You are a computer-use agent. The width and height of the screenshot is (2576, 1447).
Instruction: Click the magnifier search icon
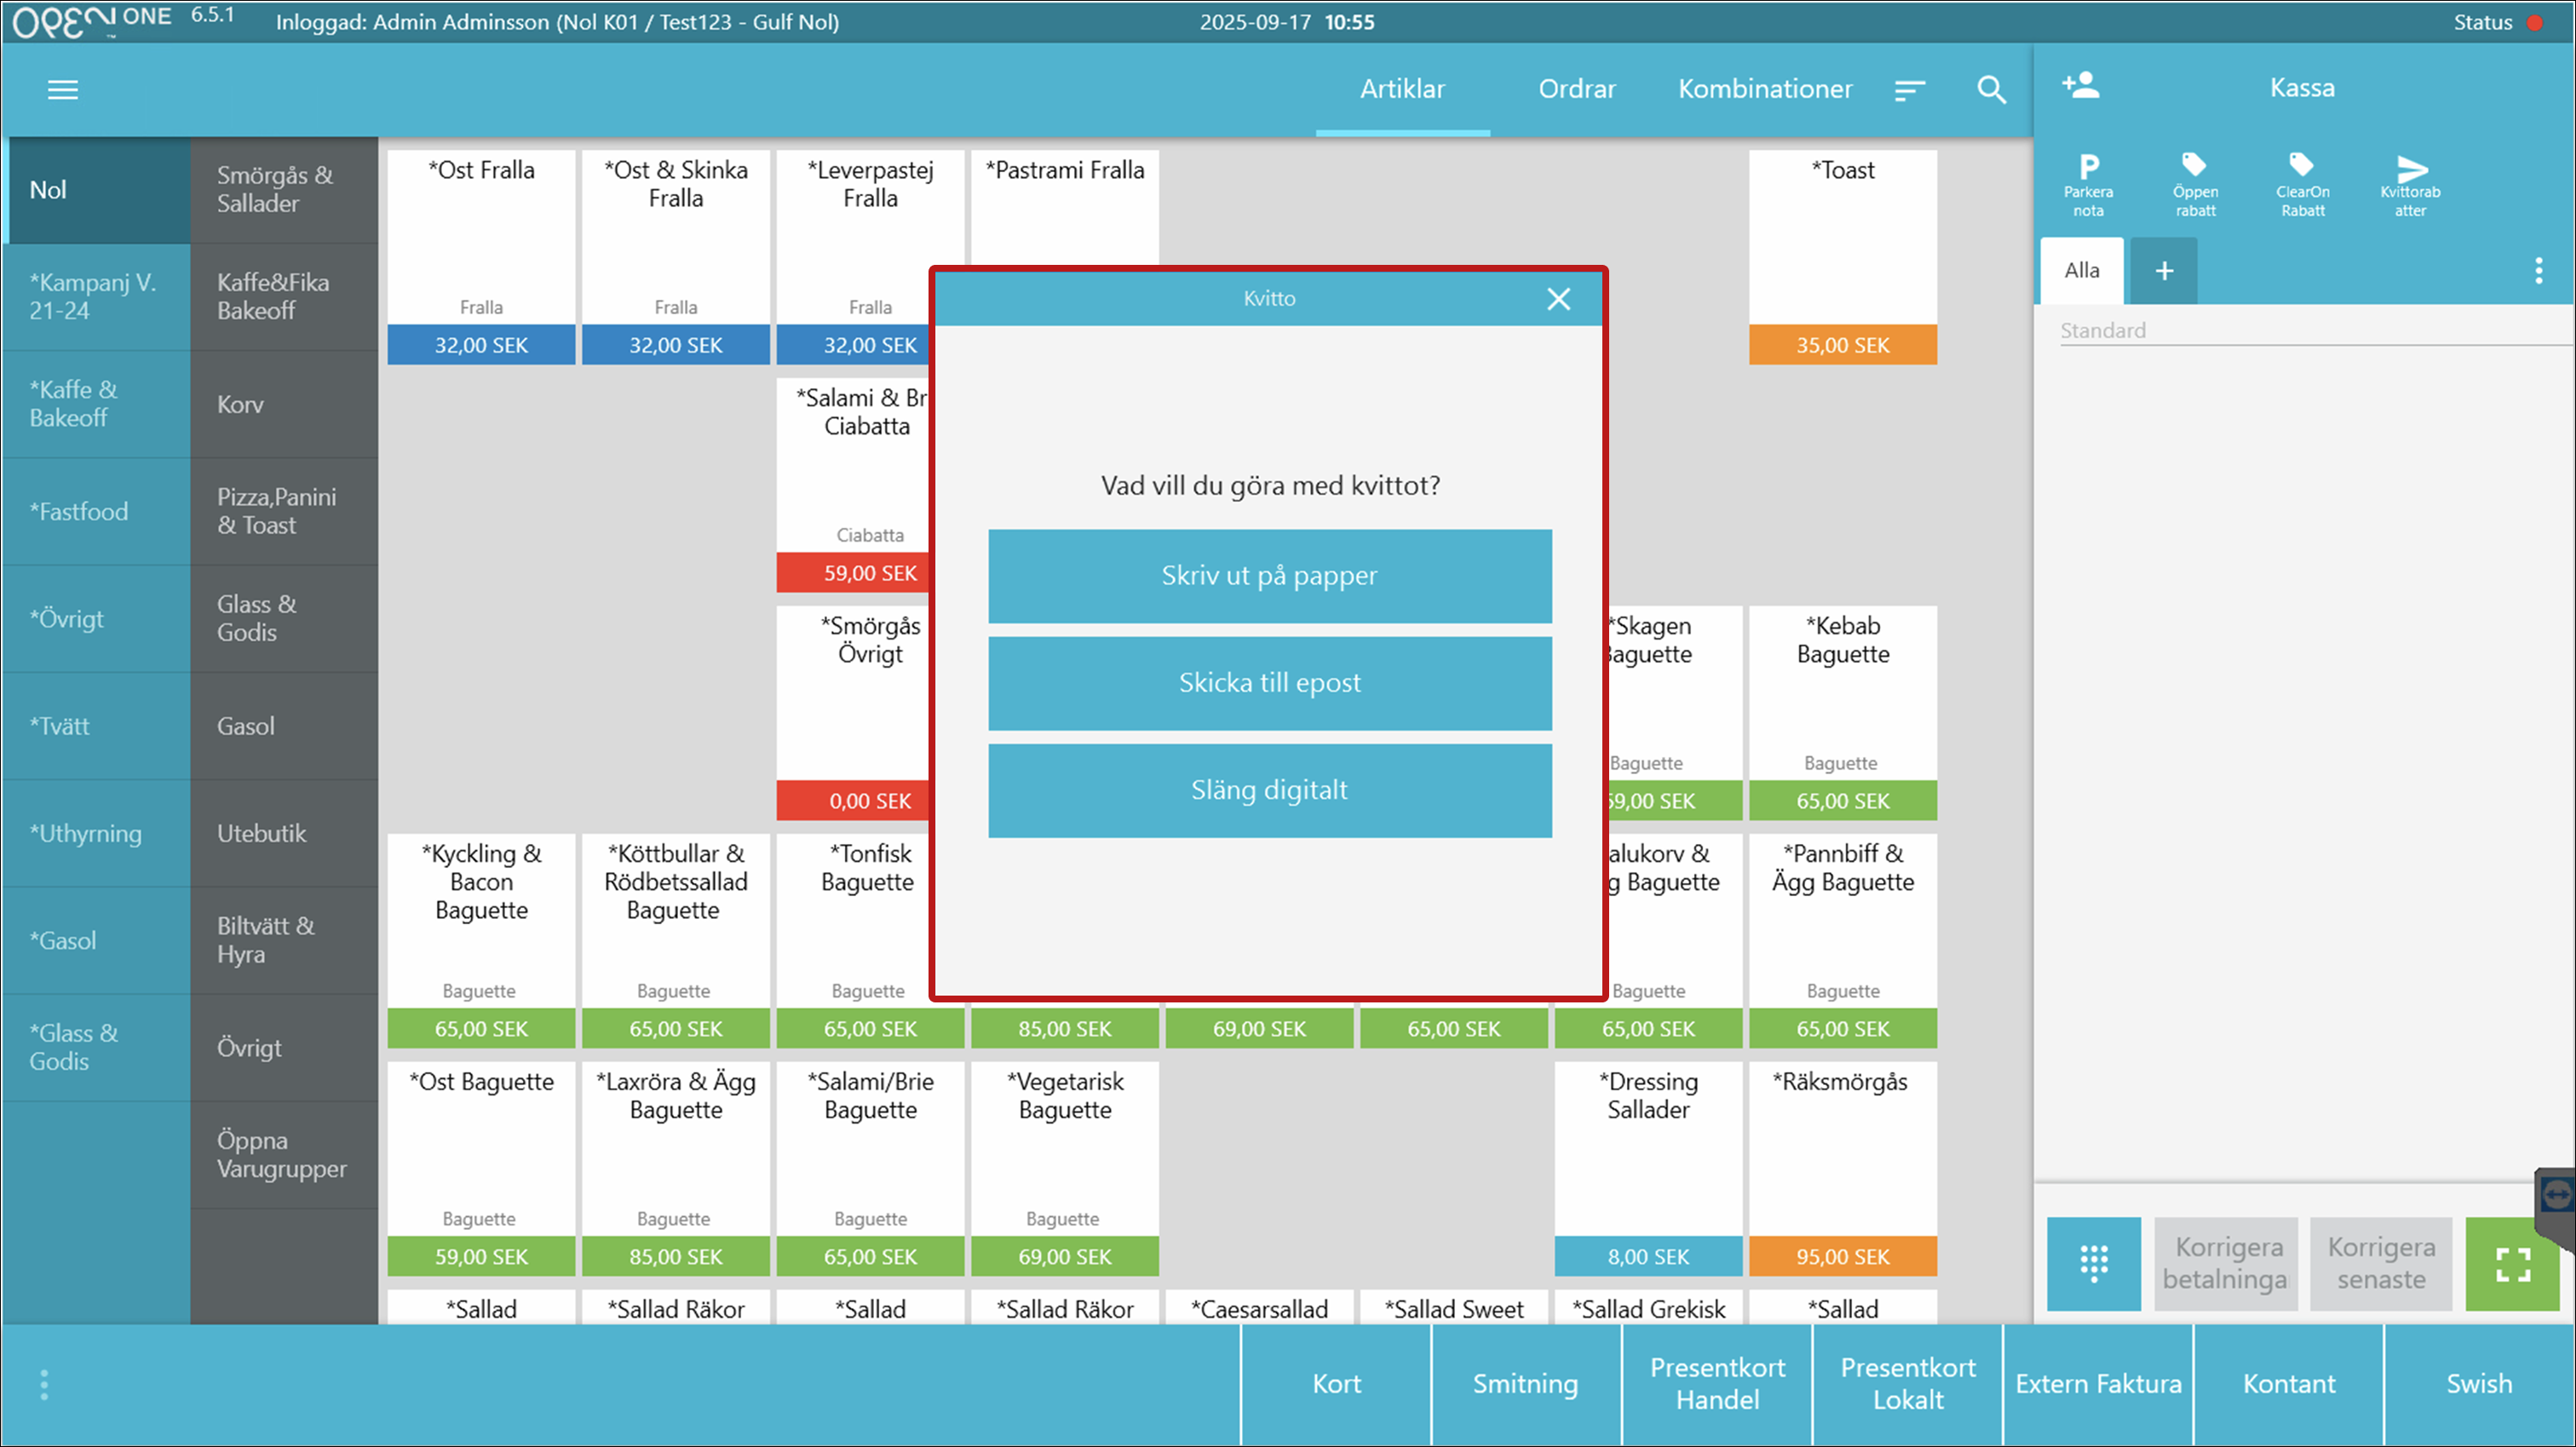(1991, 90)
